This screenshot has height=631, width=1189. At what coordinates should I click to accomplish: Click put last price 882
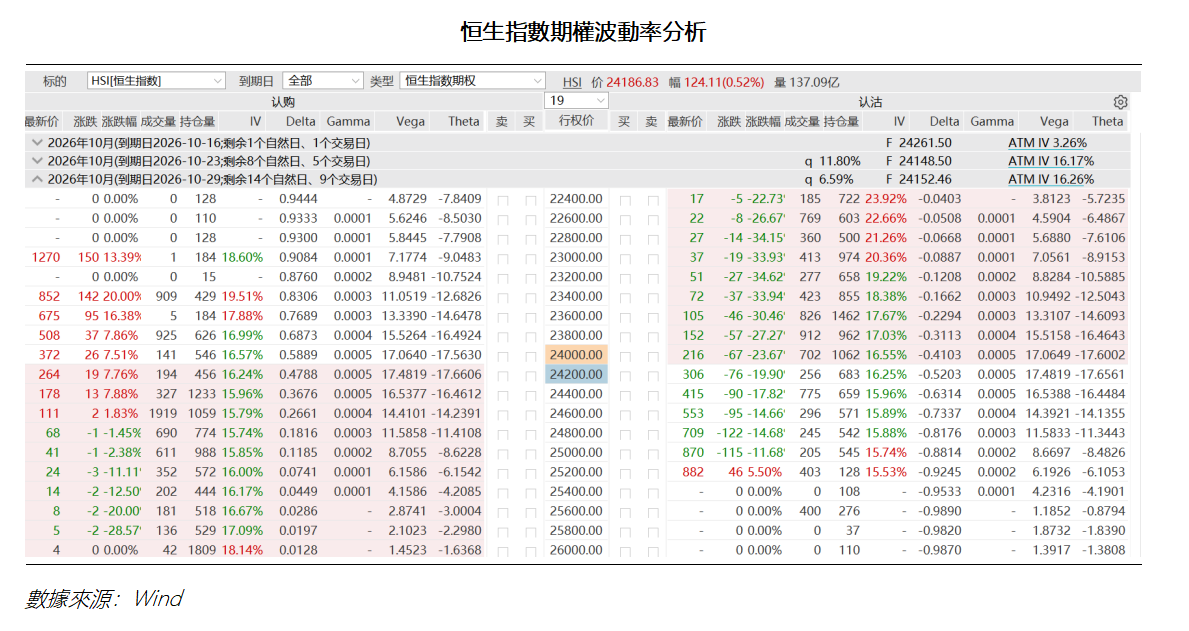click(x=693, y=472)
